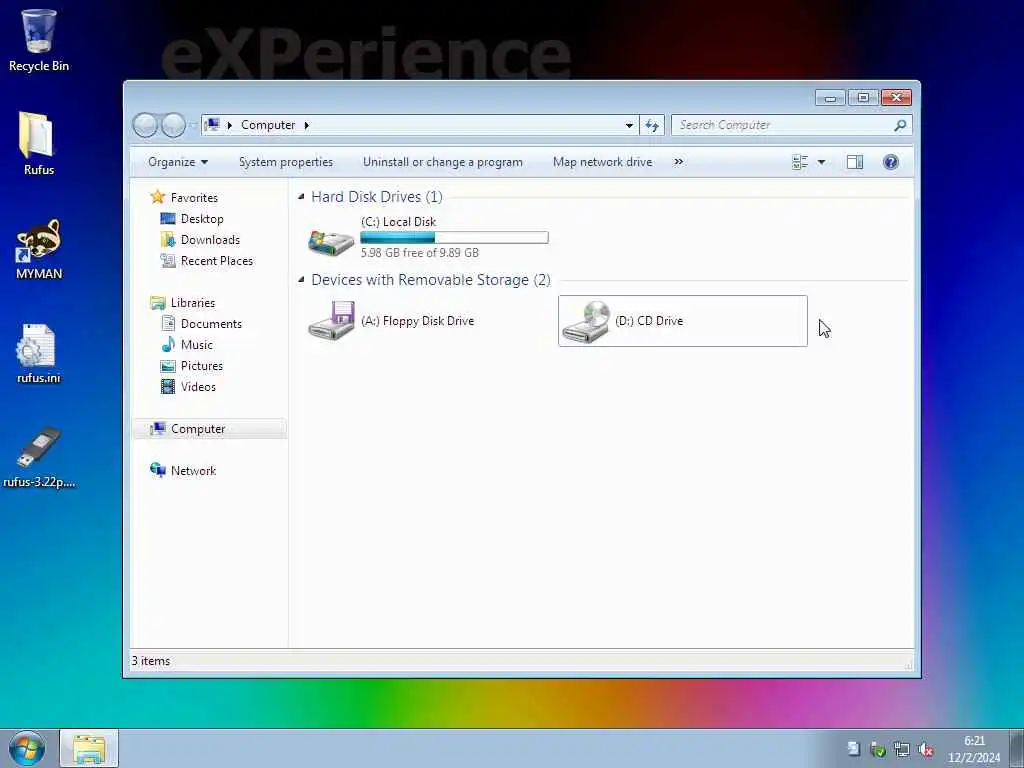Collapse Devices with Removable Storage group
The height and width of the screenshot is (768, 1024).
coord(301,280)
